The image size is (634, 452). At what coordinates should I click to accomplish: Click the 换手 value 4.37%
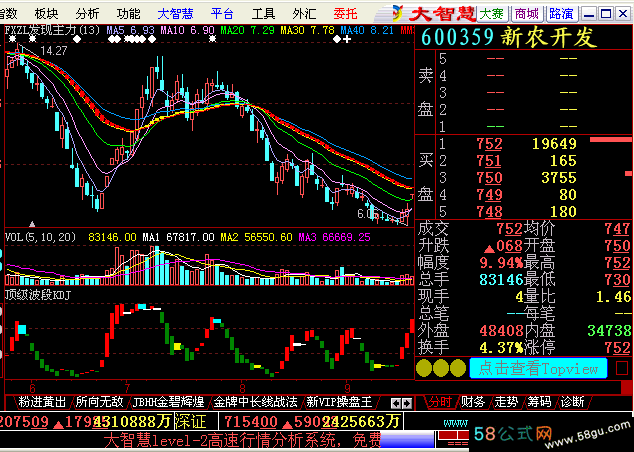point(501,348)
